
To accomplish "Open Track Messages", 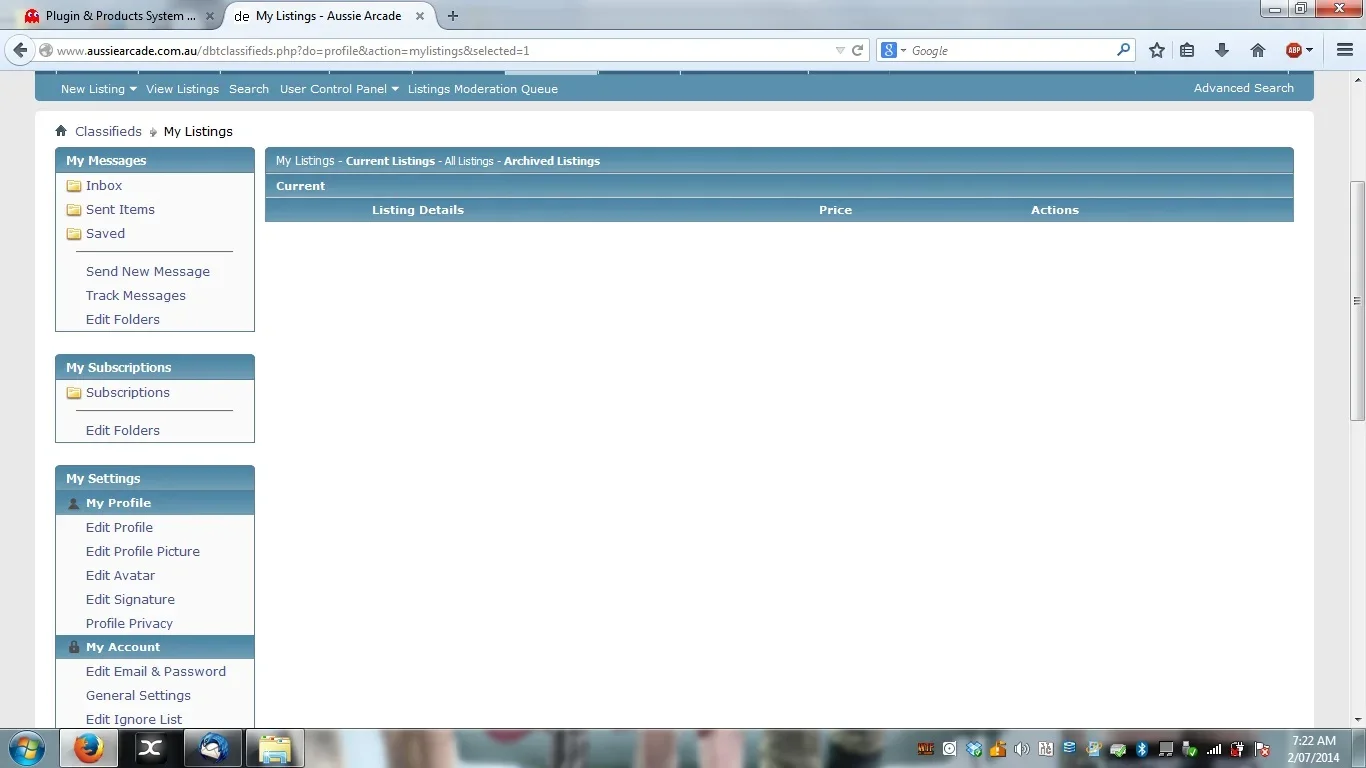I will click(x=136, y=296).
